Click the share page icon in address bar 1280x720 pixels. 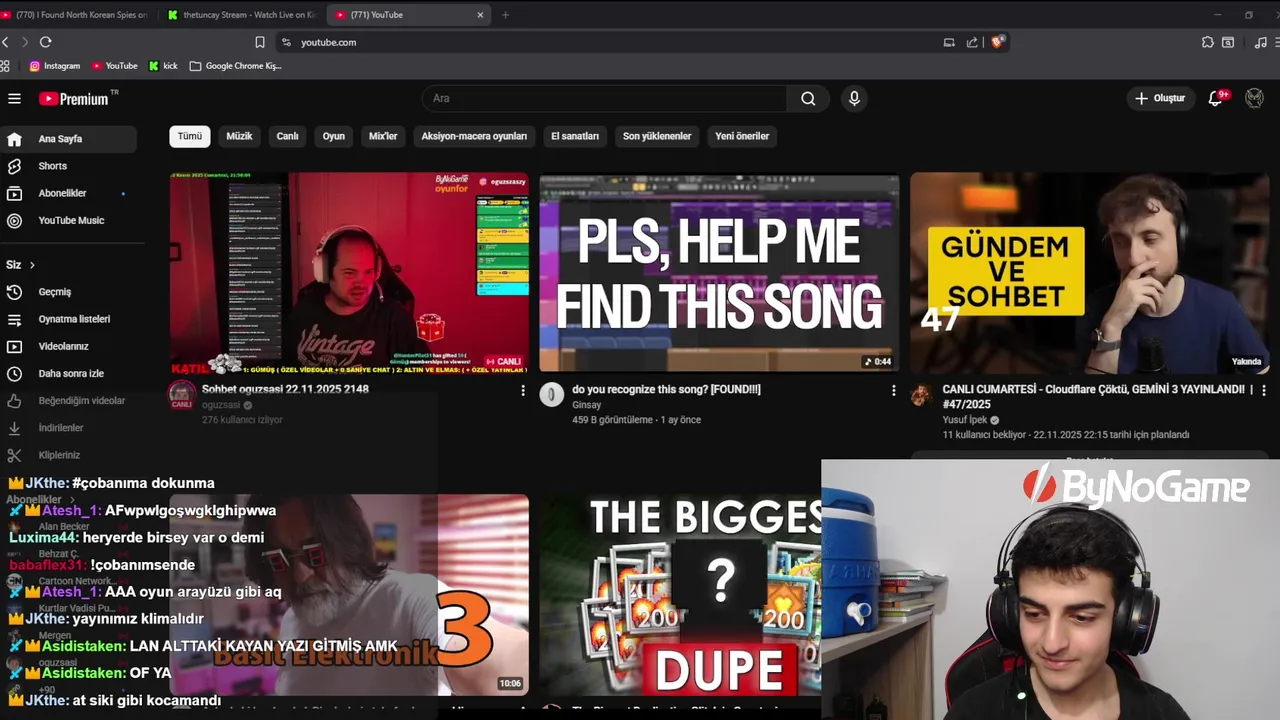click(972, 42)
